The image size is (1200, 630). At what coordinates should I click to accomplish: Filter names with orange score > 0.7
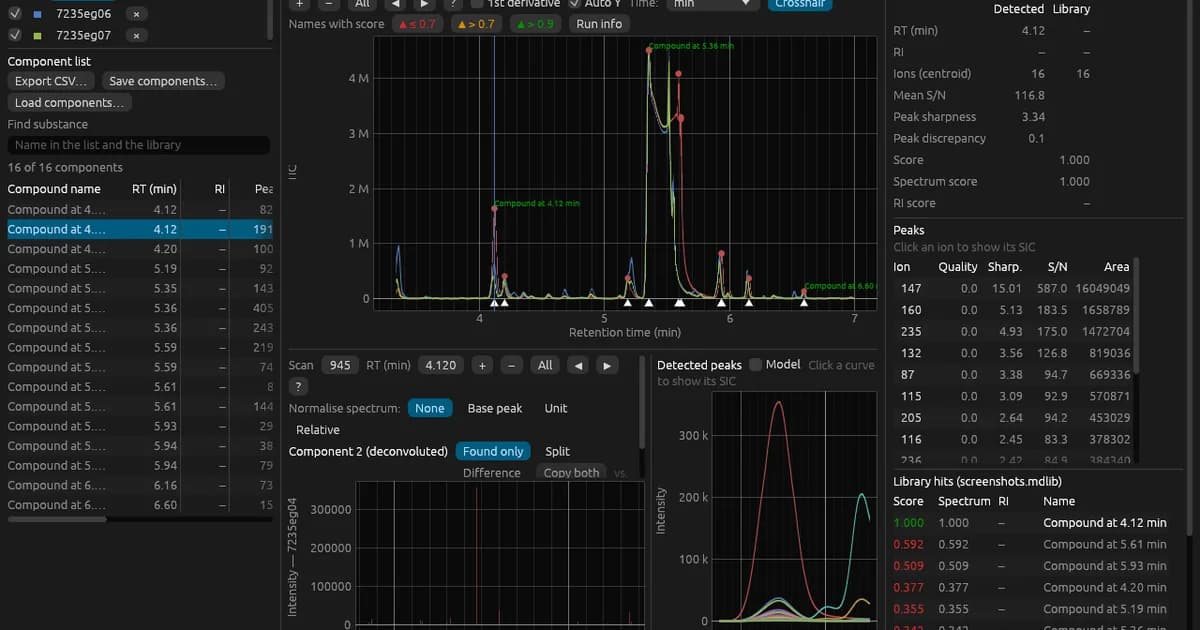pos(476,23)
